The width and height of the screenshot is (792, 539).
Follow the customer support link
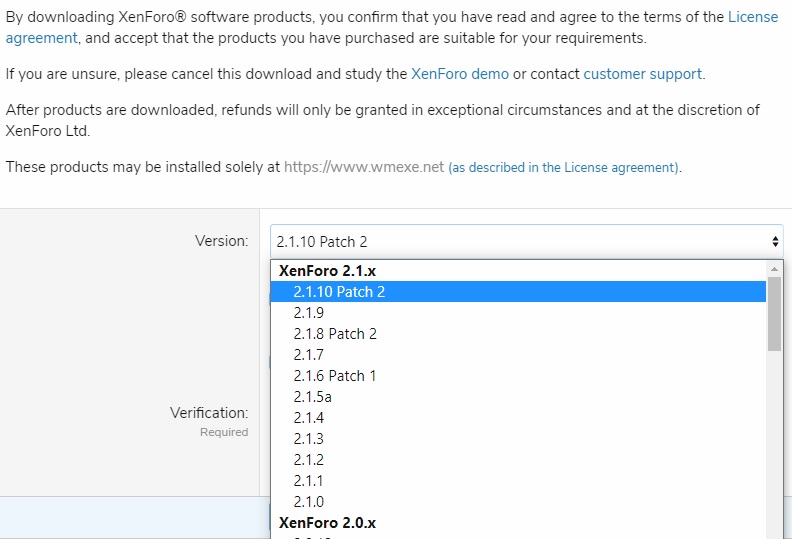[642, 74]
